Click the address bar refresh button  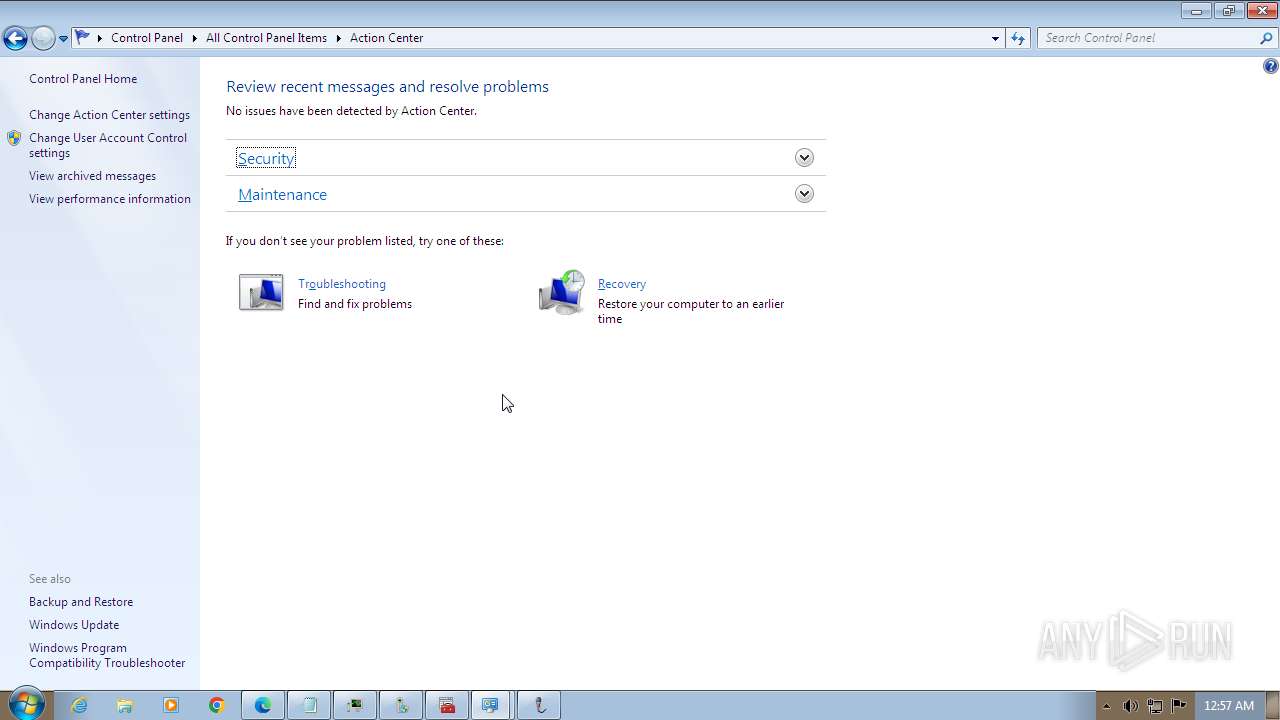(1018, 38)
